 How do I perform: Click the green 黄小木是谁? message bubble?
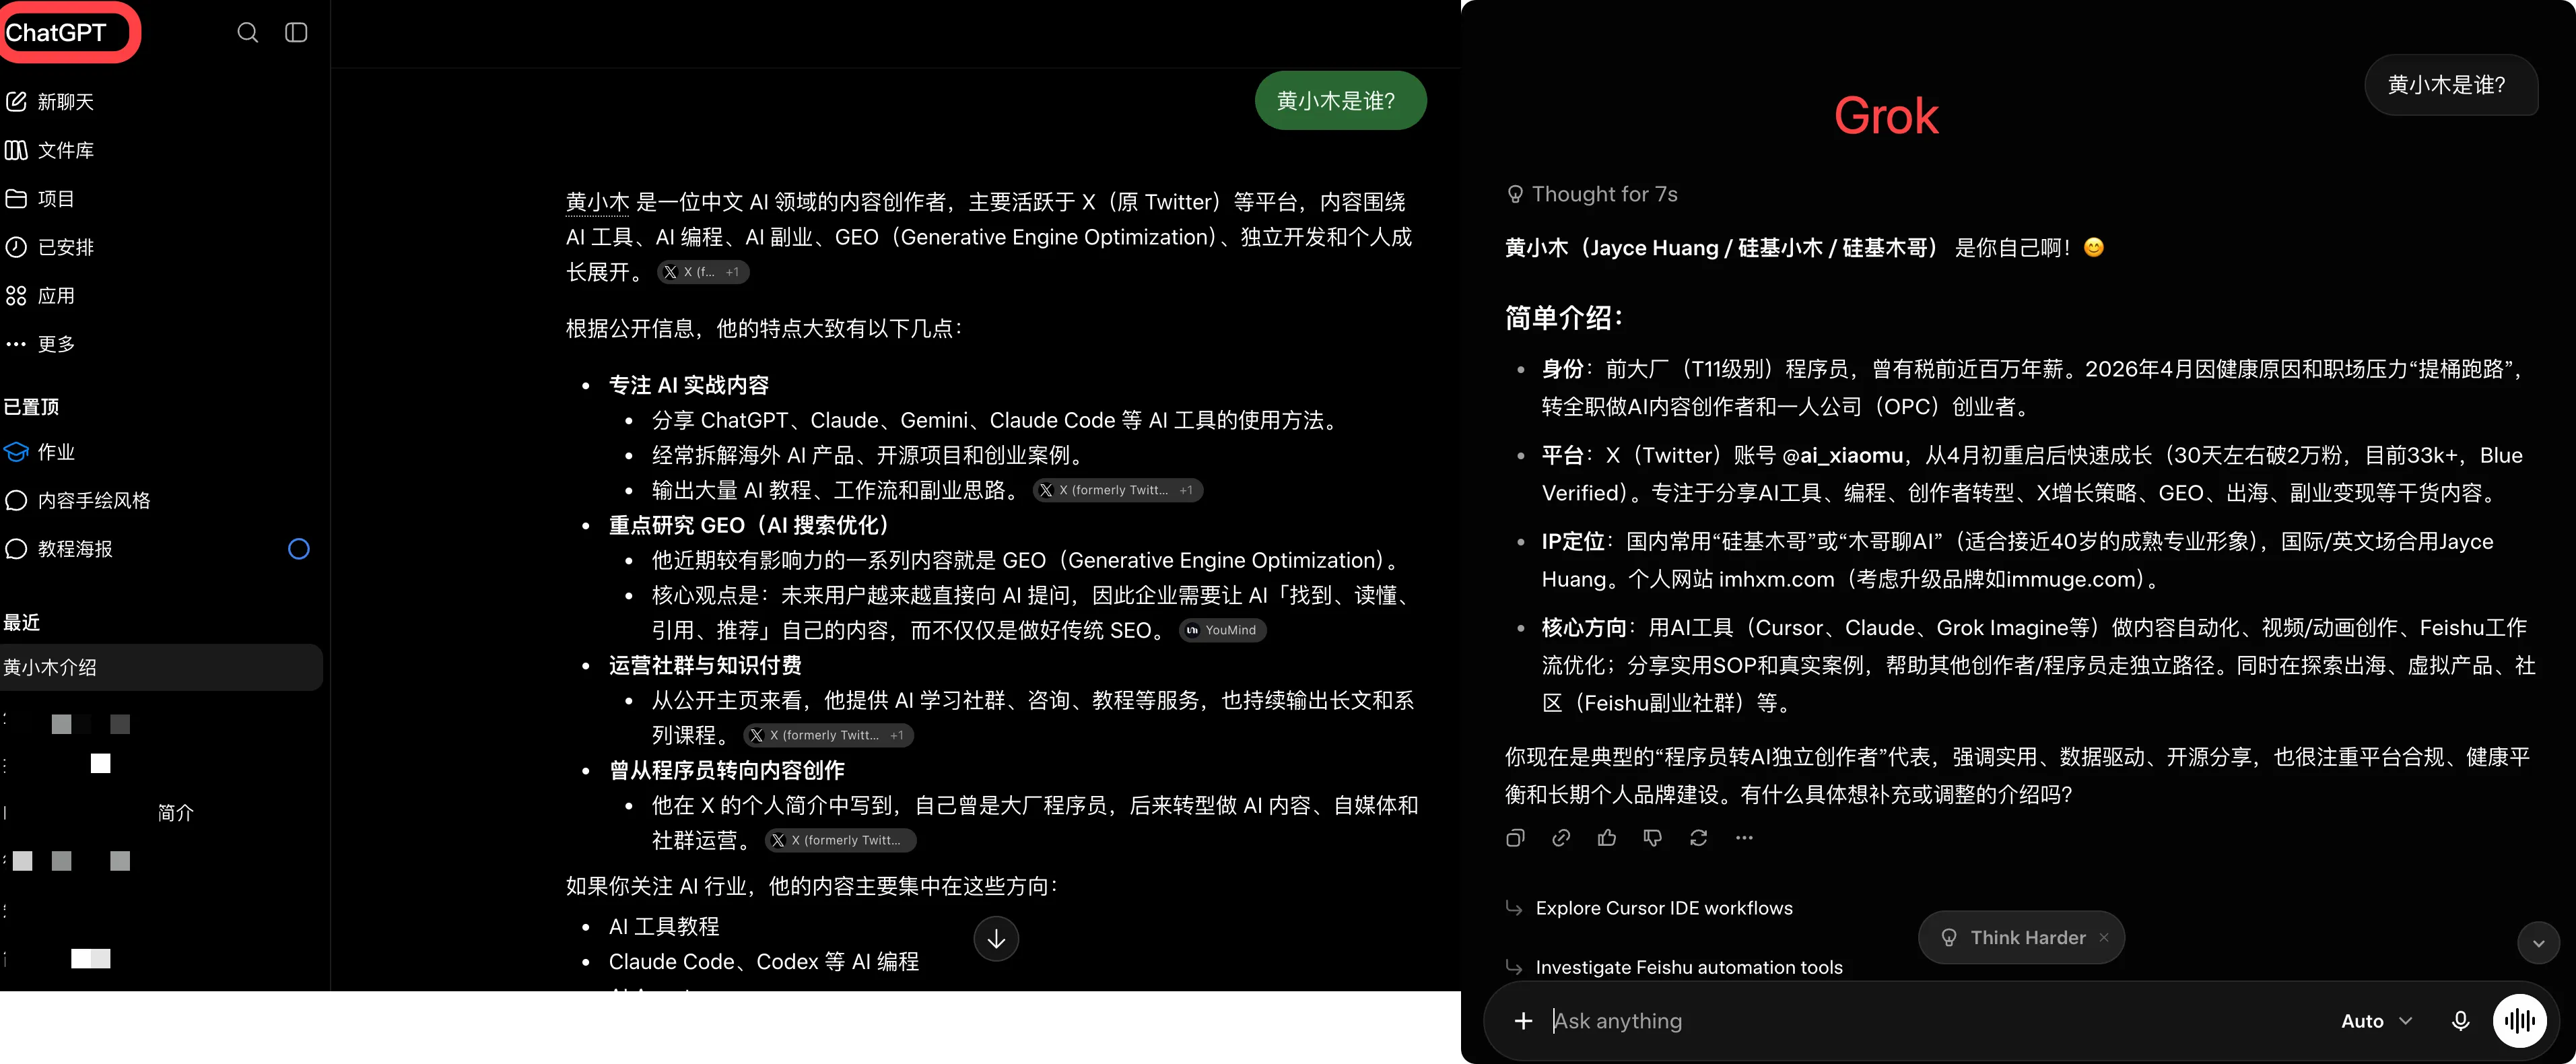[x=1340, y=101]
